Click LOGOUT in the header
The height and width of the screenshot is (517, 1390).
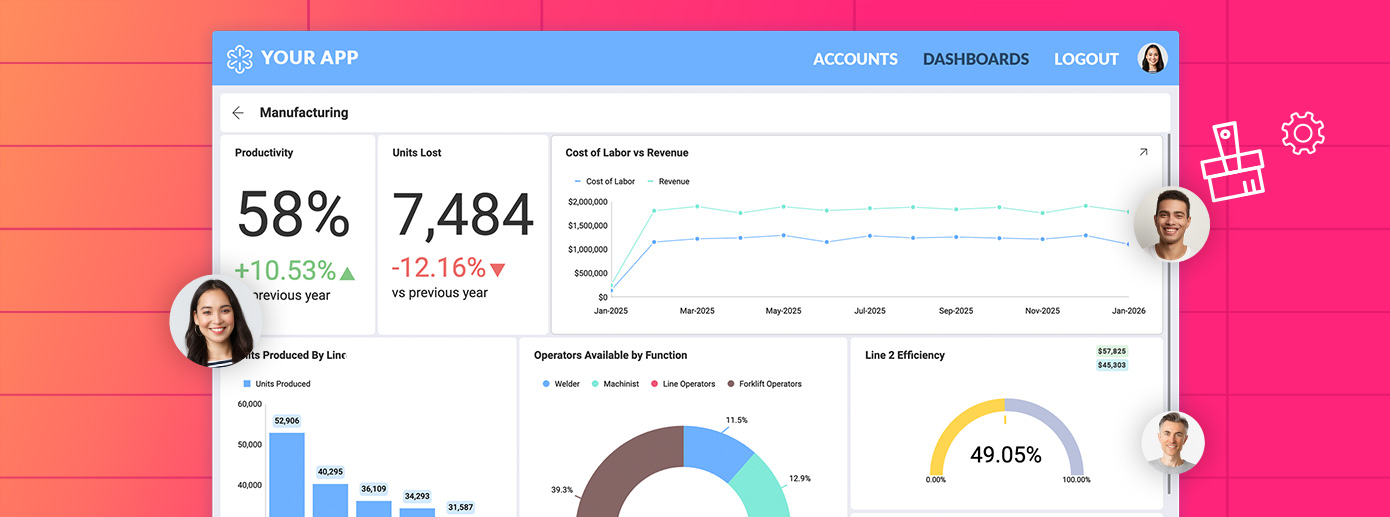pyautogui.click(x=1086, y=59)
